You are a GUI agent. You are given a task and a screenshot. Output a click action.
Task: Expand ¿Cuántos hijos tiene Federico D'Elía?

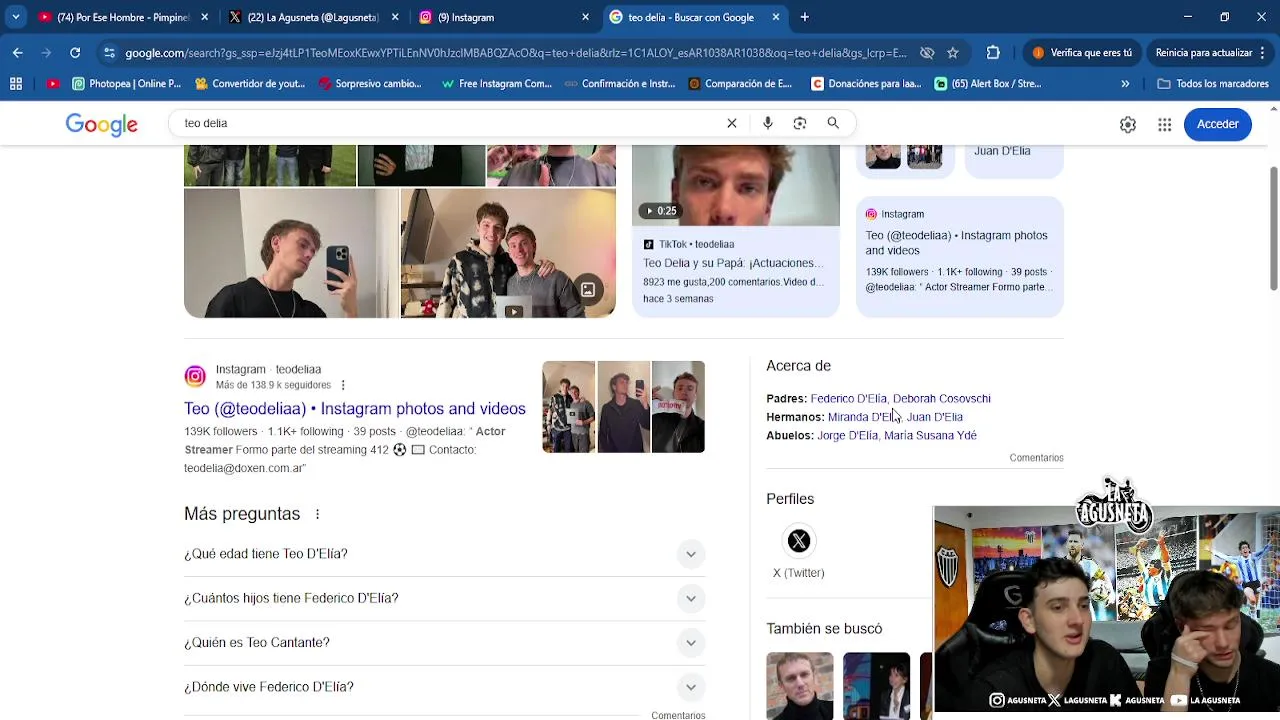point(445,598)
